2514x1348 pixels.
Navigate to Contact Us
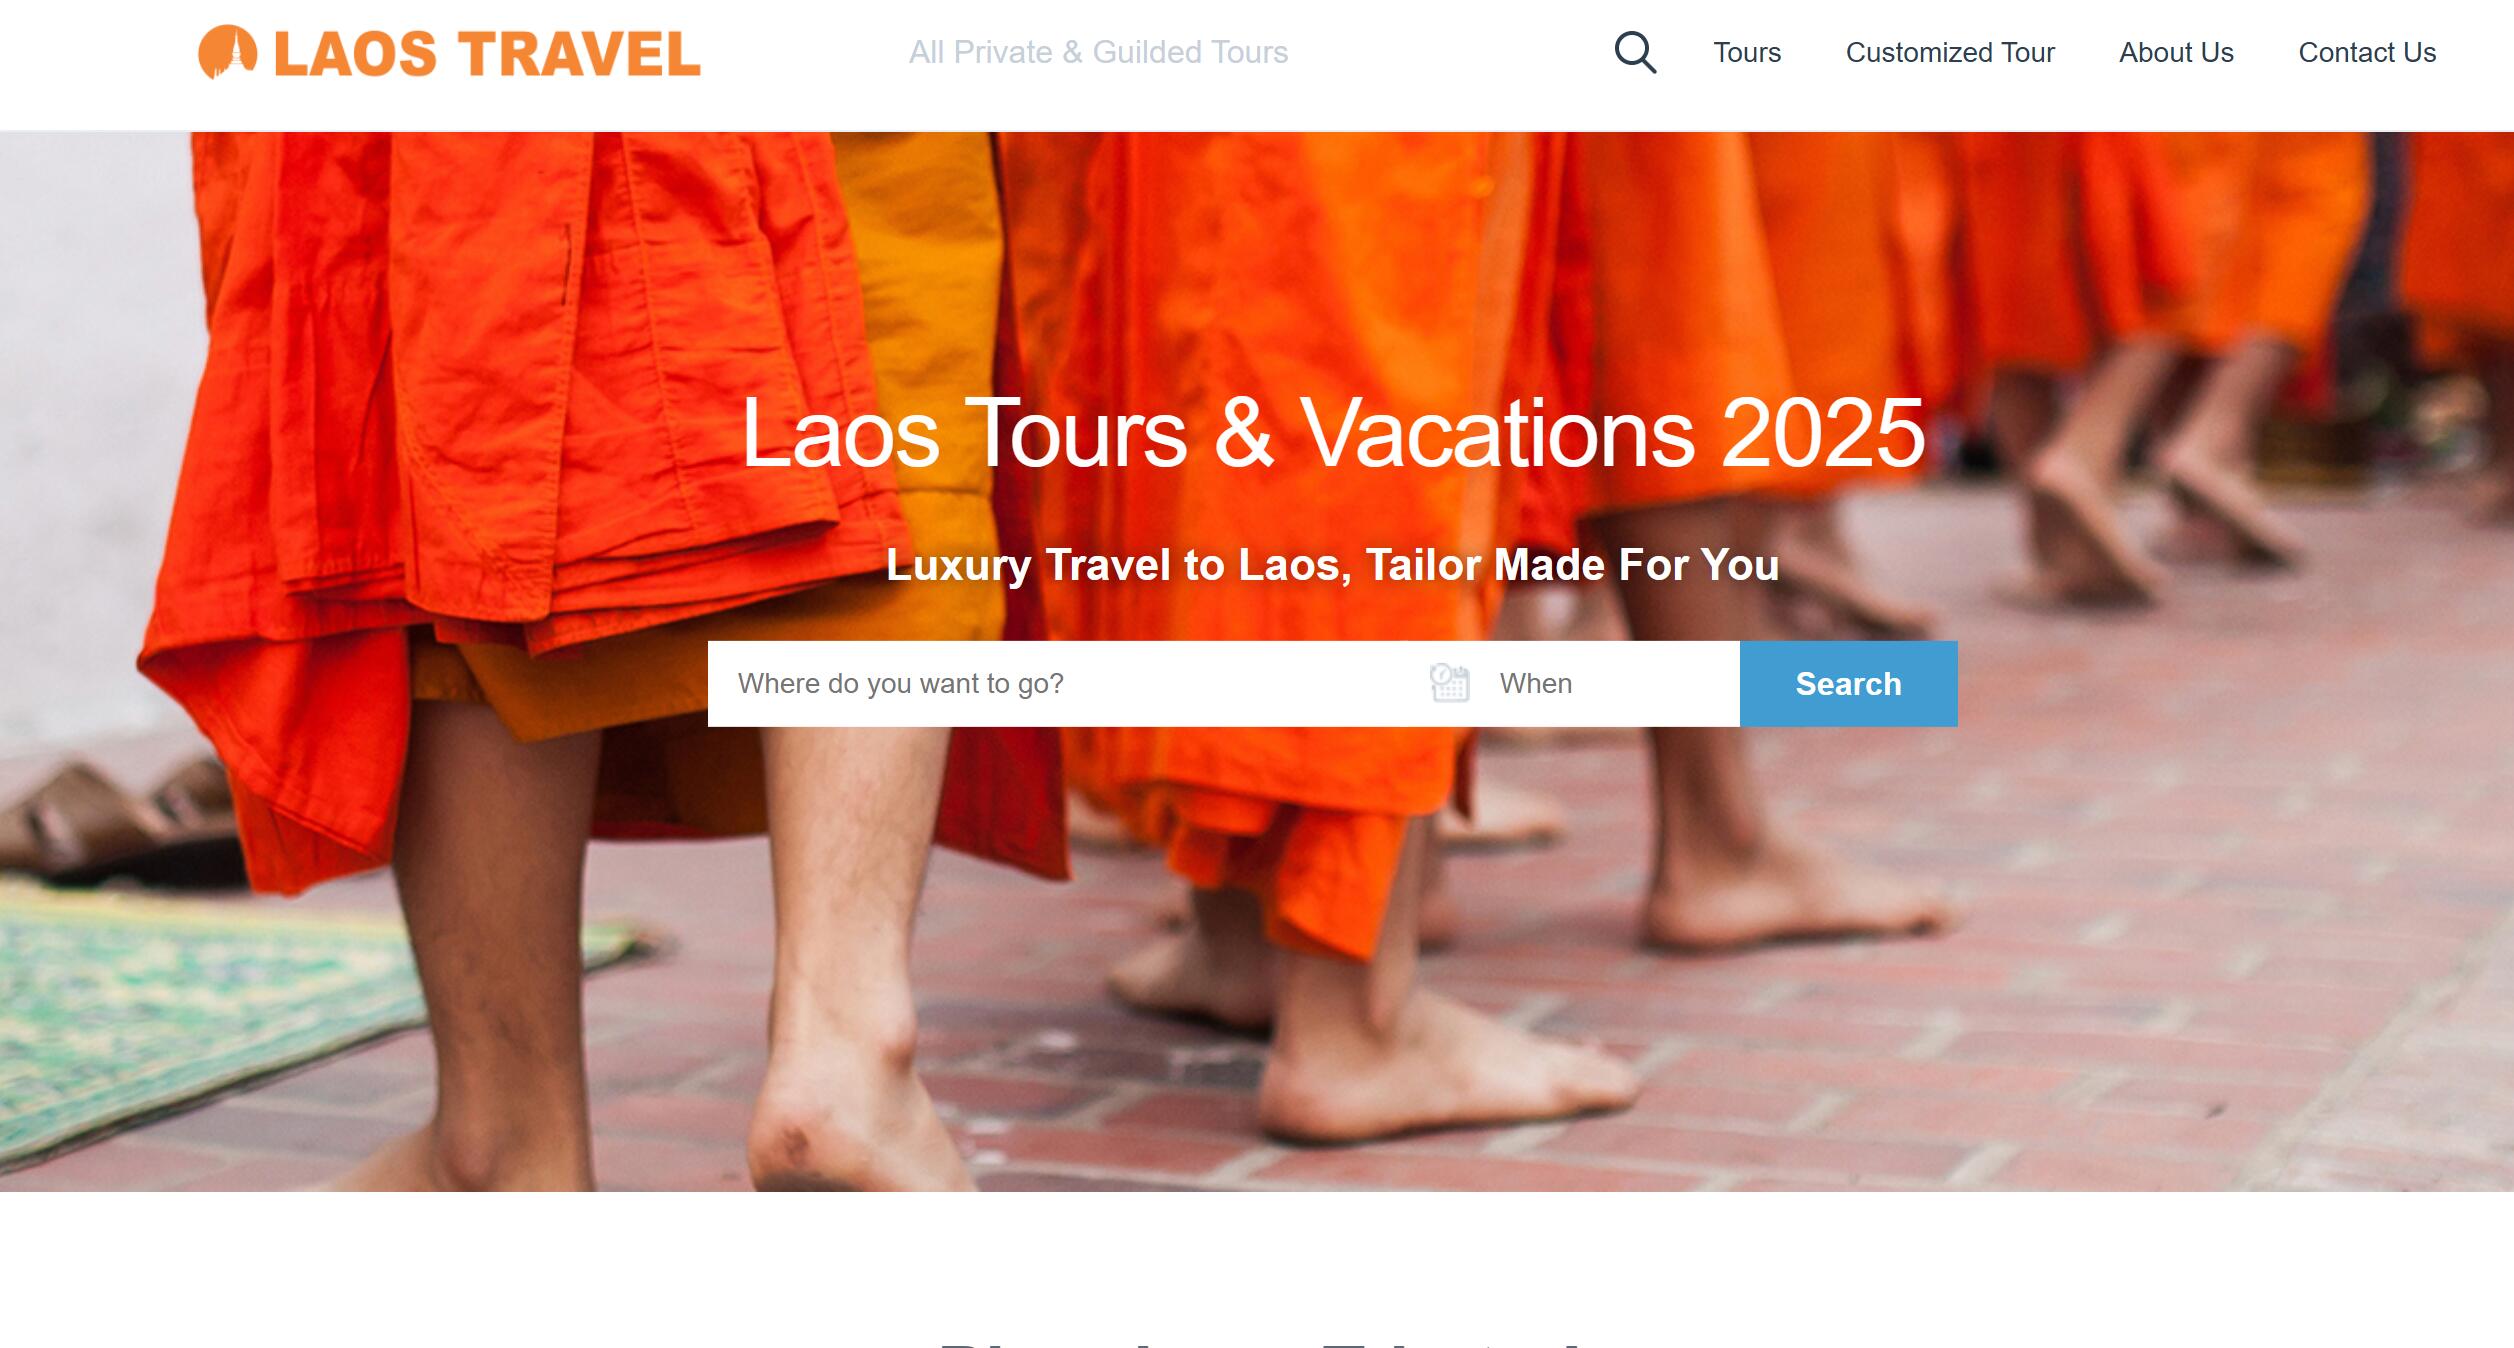pyautogui.click(x=2367, y=52)
